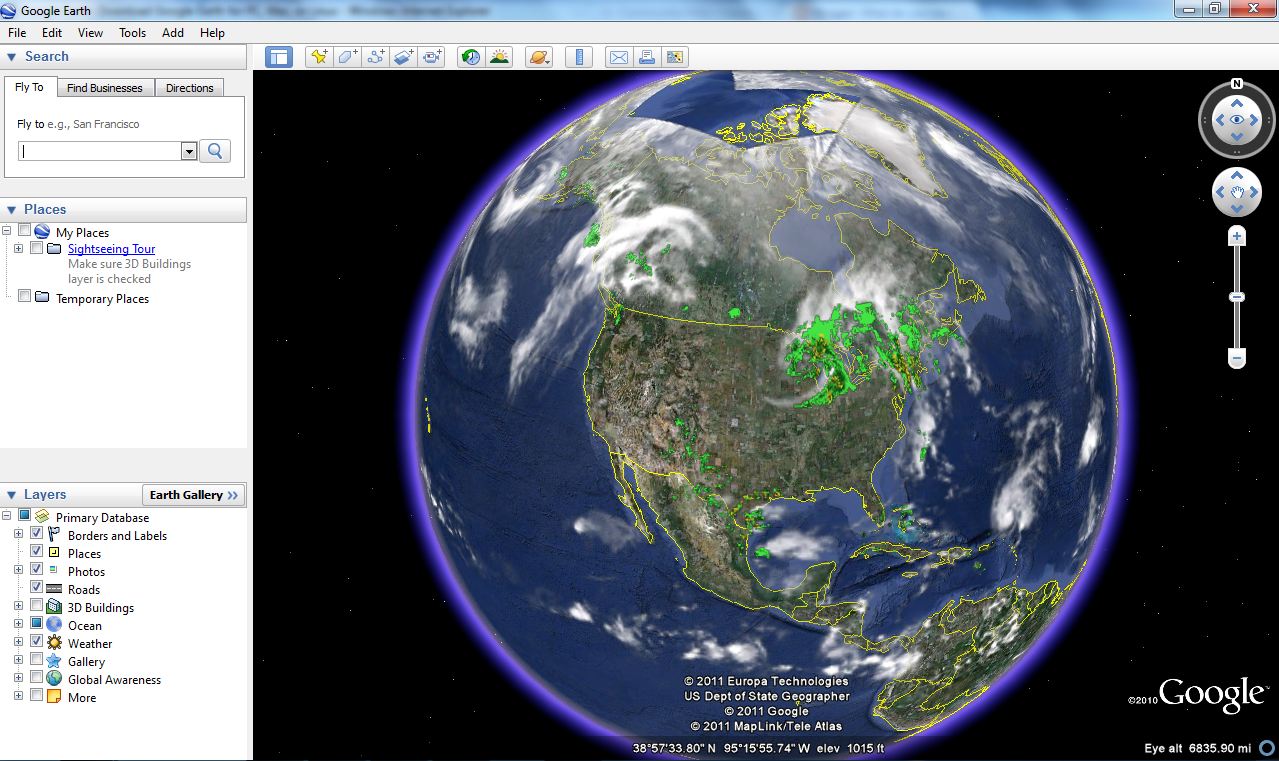Disable the Roads layer checkbox
This screenshot has height=761, width=1279.
tap(36, 589)
